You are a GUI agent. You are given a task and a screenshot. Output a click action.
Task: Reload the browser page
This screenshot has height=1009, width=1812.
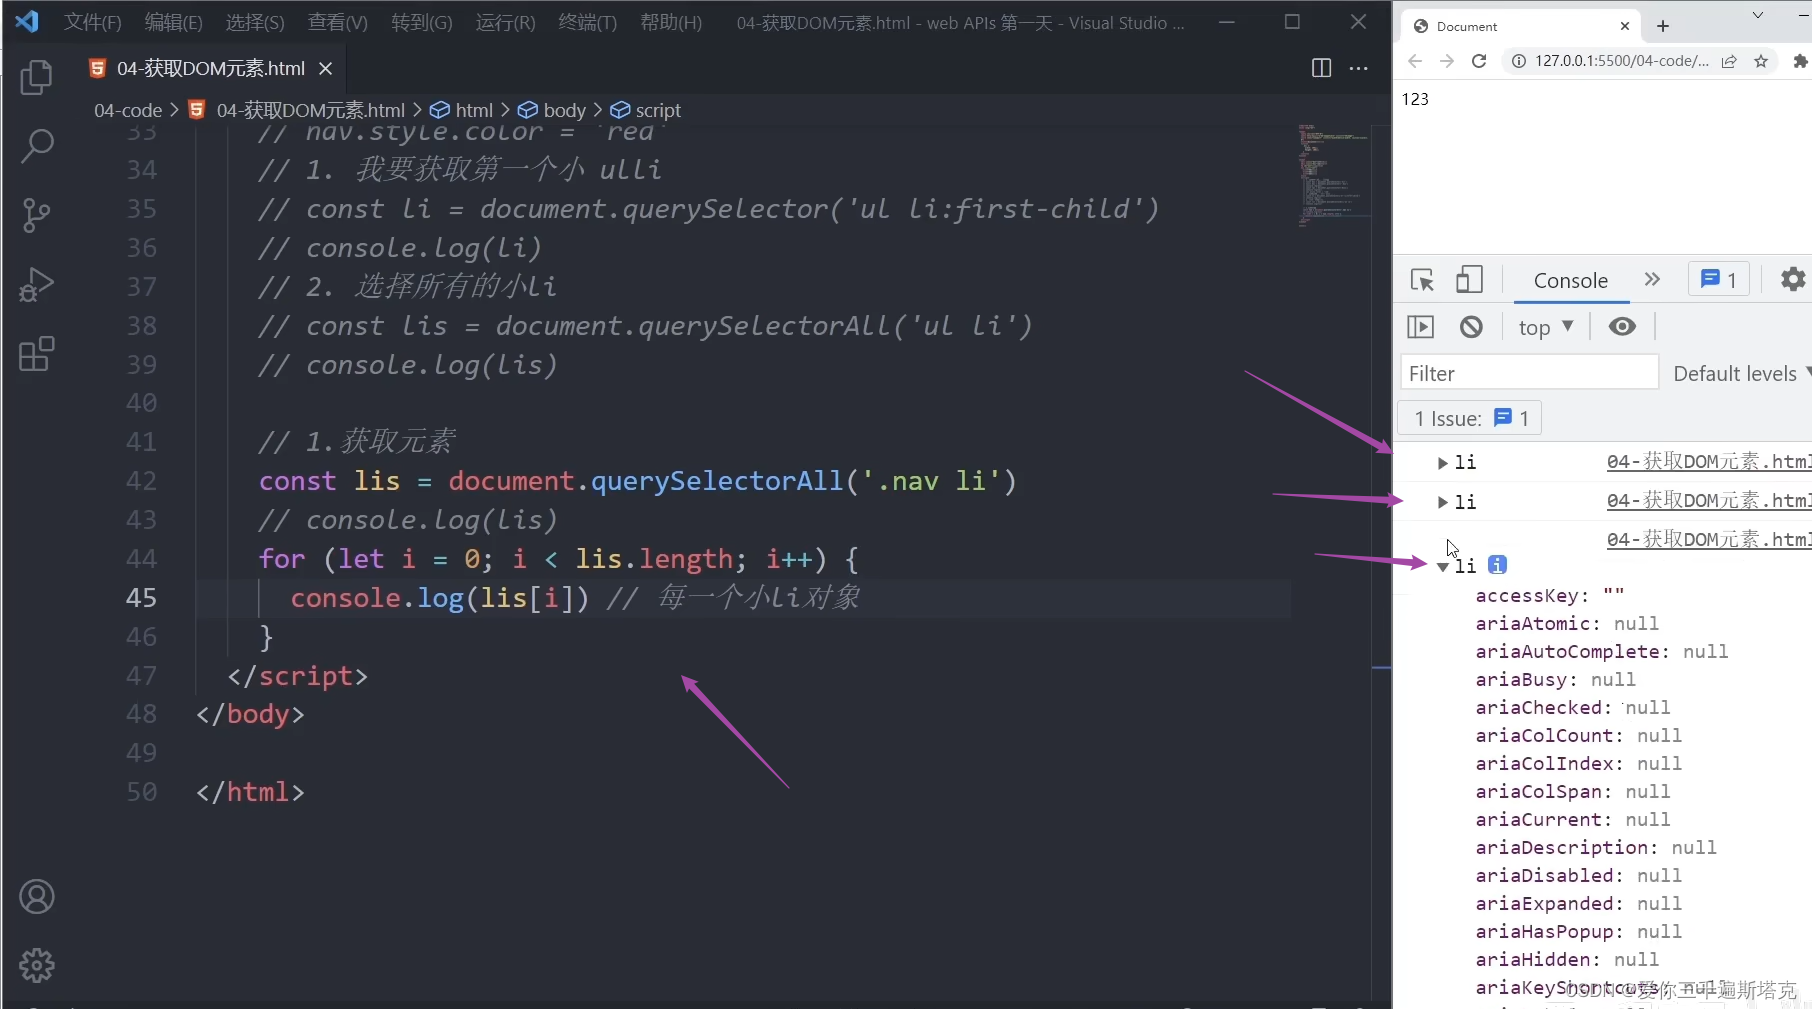coord(1479,61)
